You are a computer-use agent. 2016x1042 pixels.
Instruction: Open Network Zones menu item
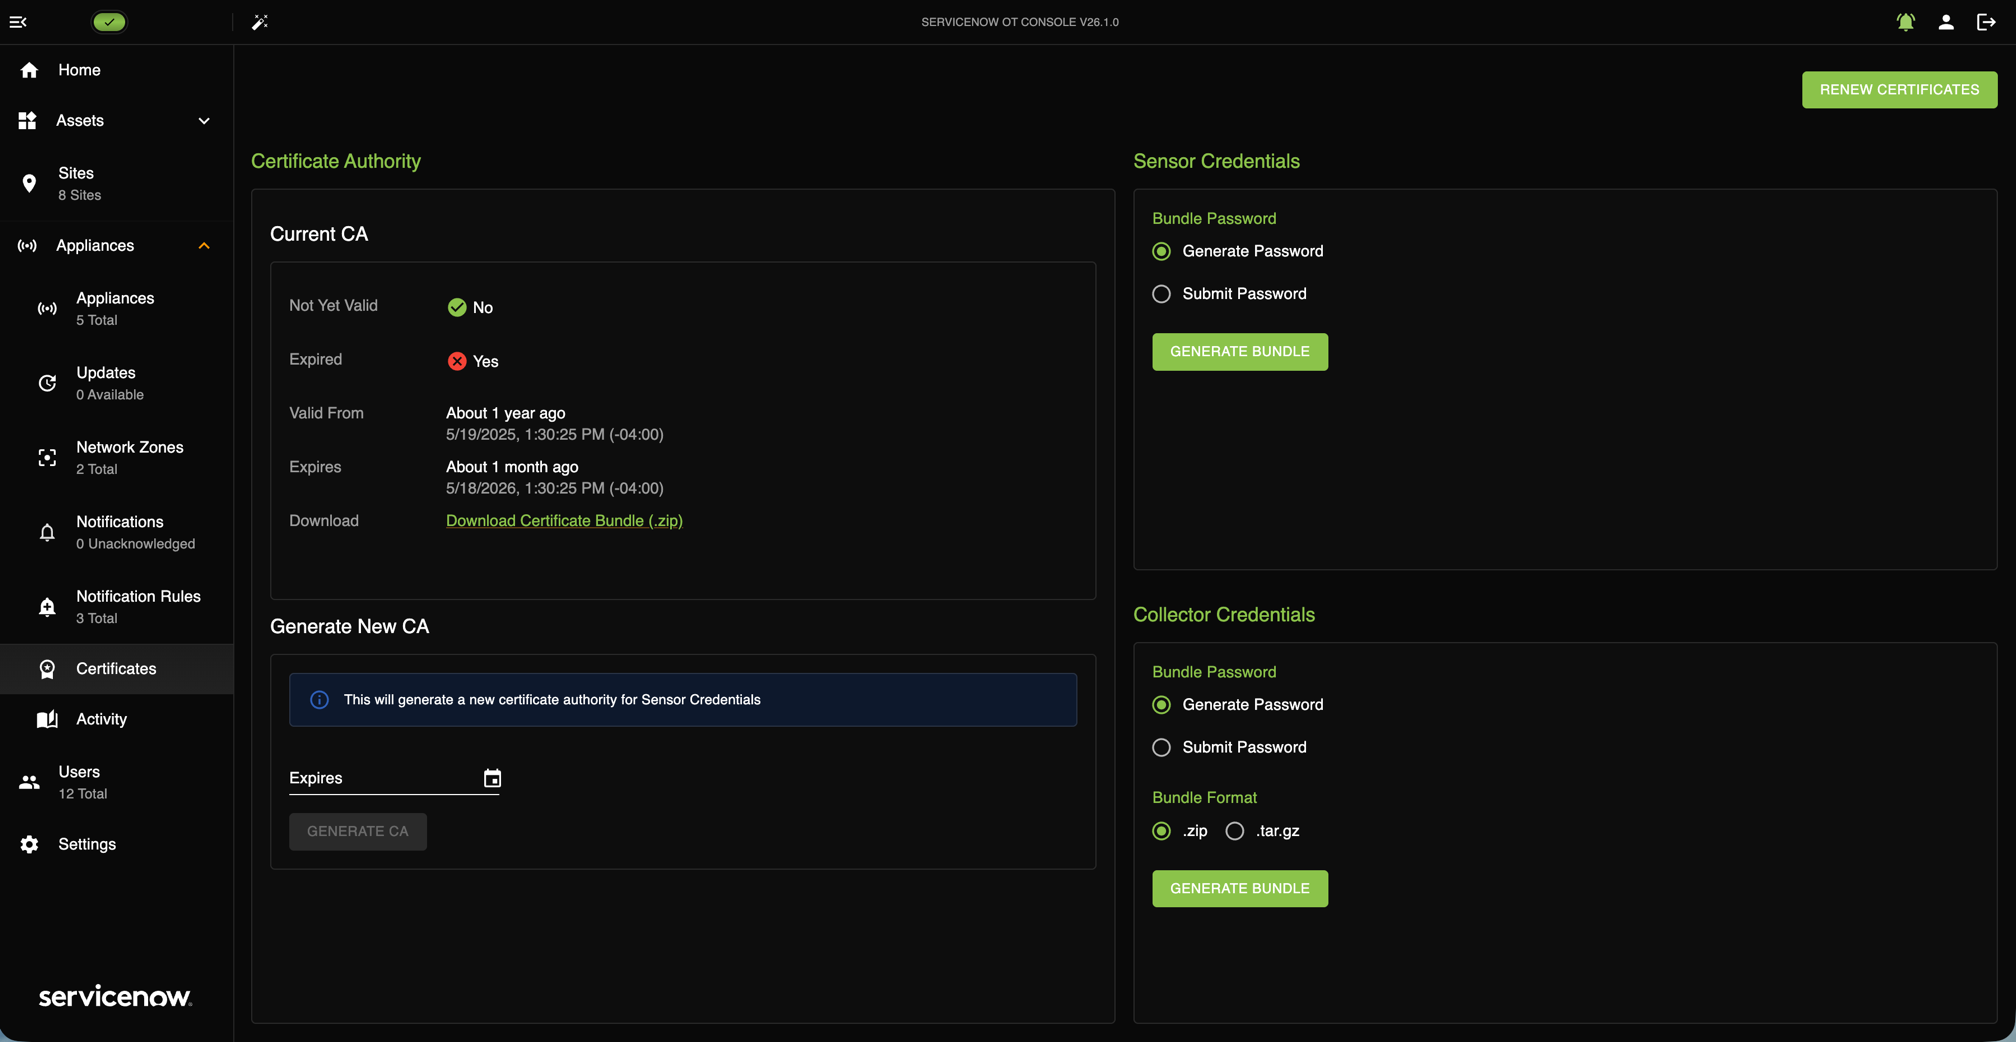point(116,458)
